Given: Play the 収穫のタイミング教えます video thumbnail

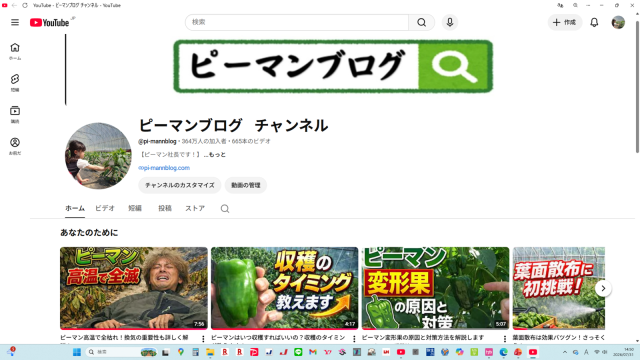Looking at the screenshot, I should [284, 288].
